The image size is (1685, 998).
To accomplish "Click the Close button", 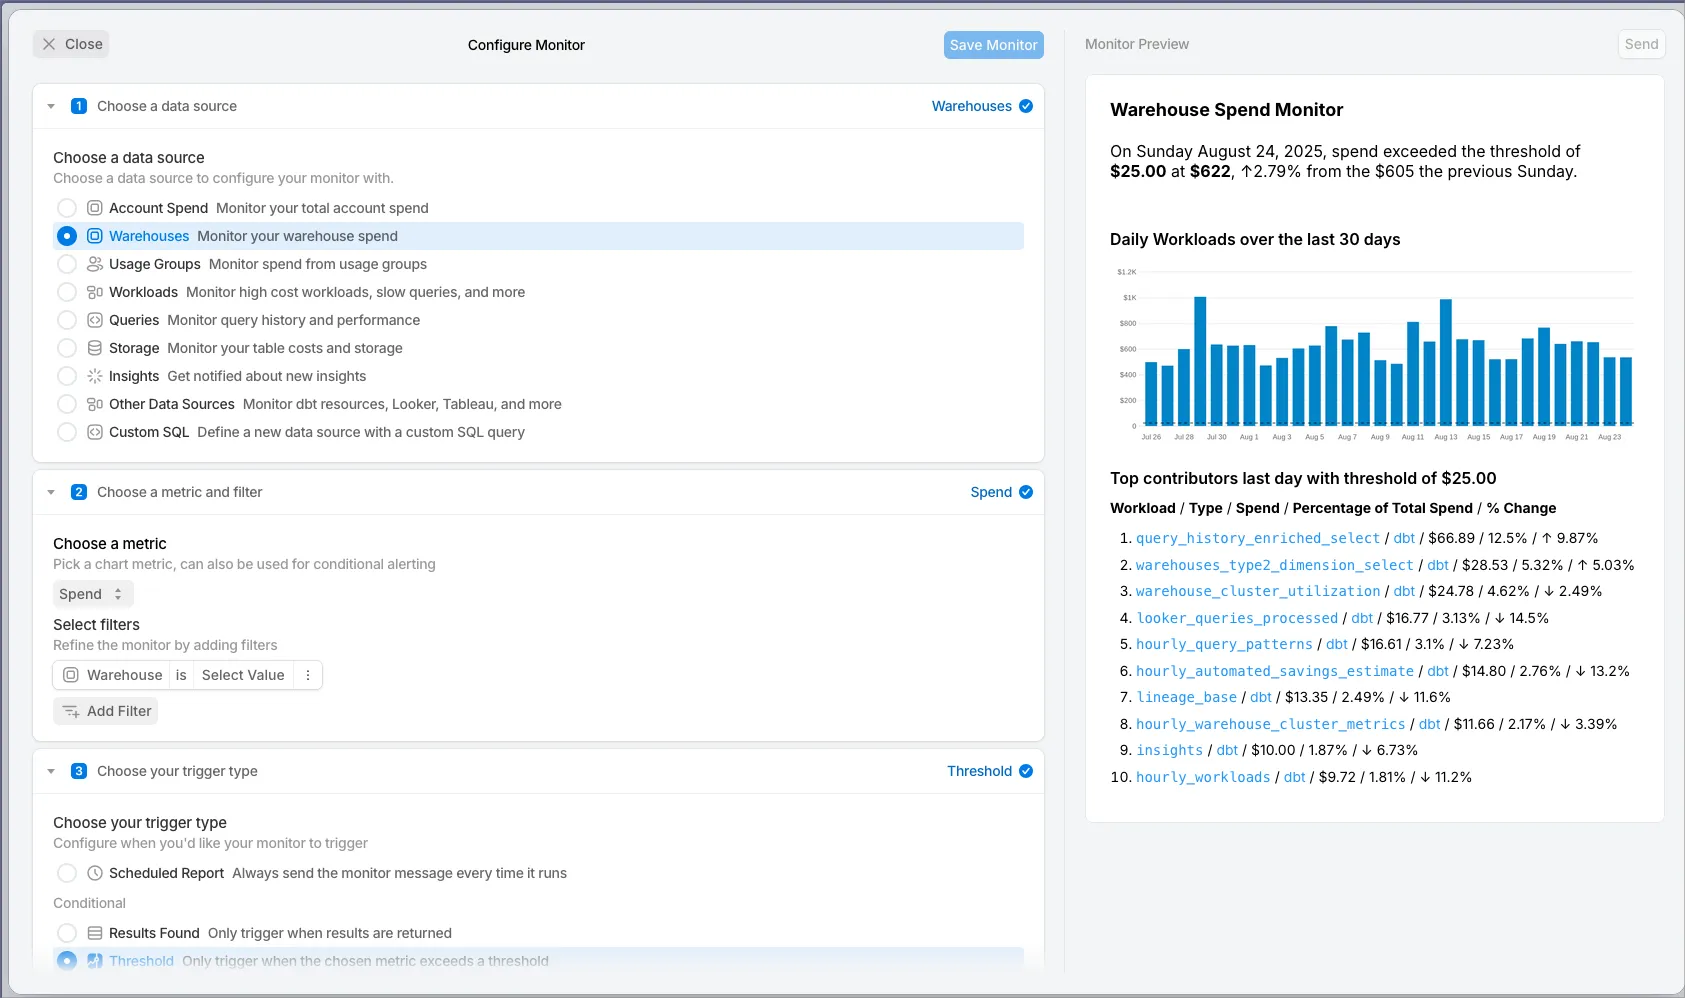I will [x=72, y=44].
